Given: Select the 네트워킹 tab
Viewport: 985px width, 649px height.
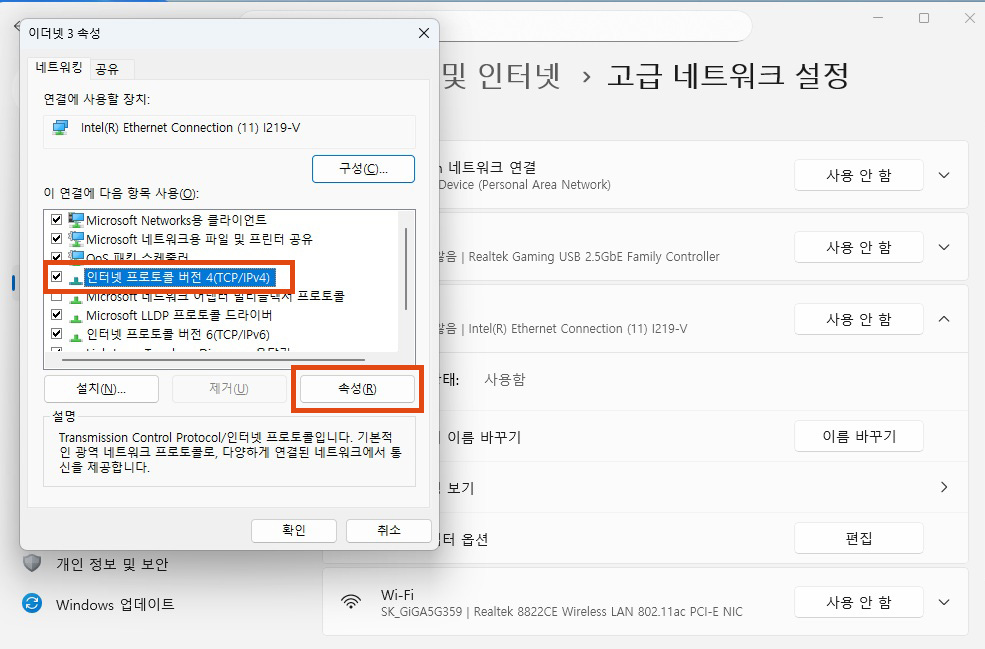Looking at the screenshot, I should [59, 68].
